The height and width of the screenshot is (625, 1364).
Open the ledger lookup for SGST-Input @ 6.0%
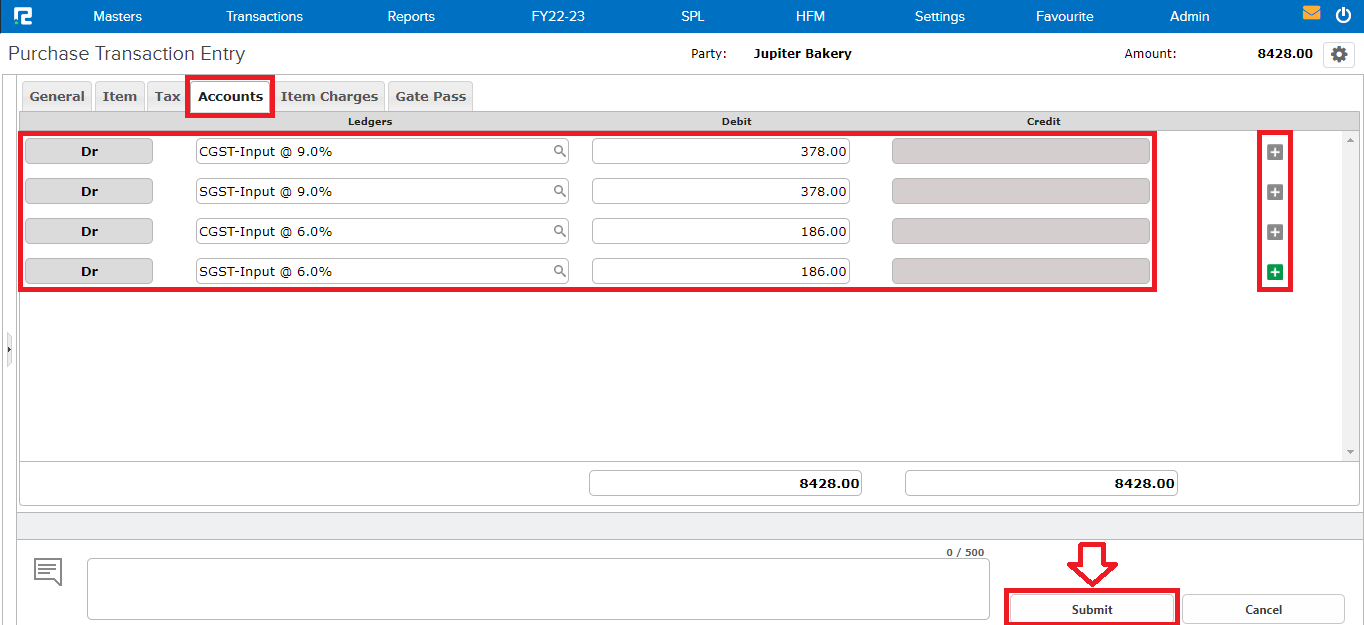[558, 270]
